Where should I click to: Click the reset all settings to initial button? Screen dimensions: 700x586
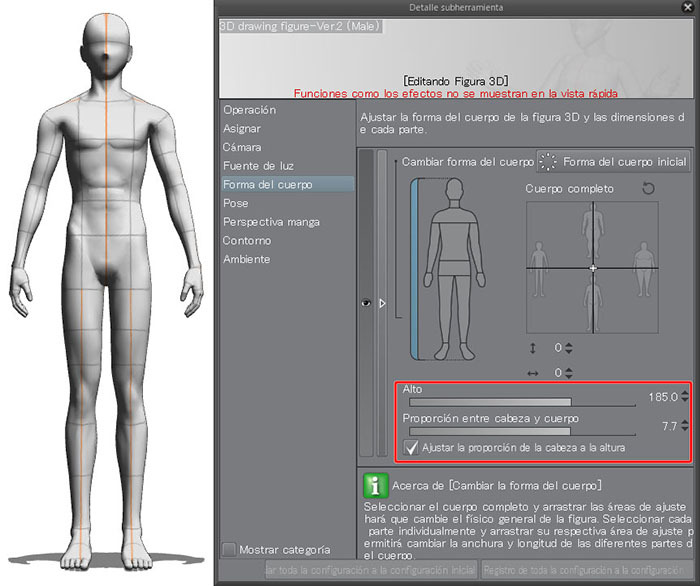371,570
